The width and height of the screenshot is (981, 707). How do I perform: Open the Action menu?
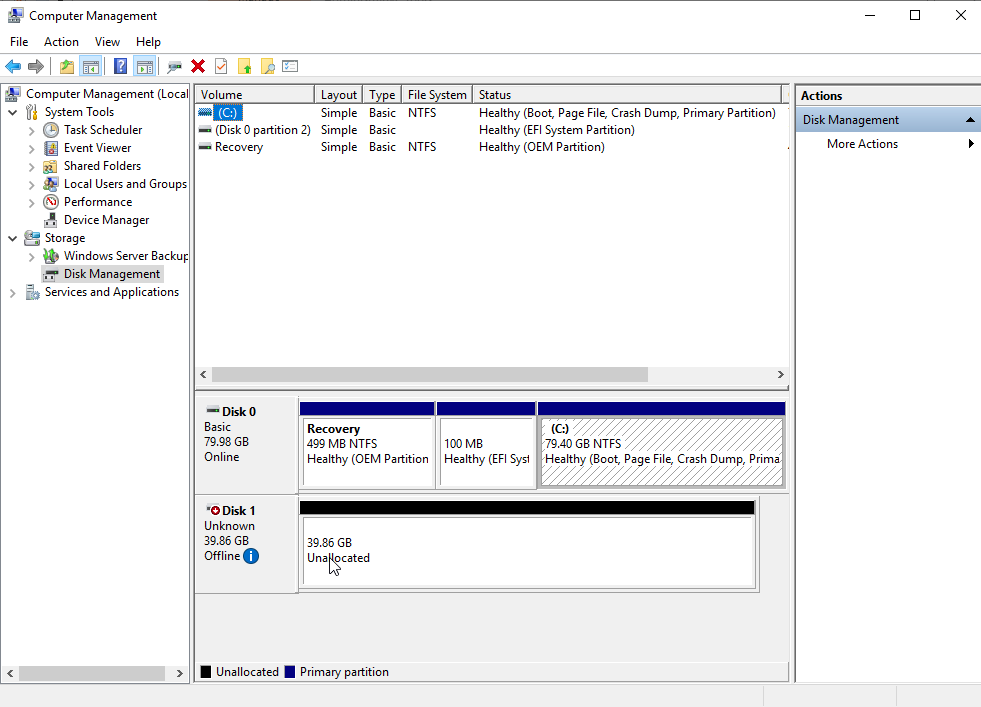pos(61,42)
